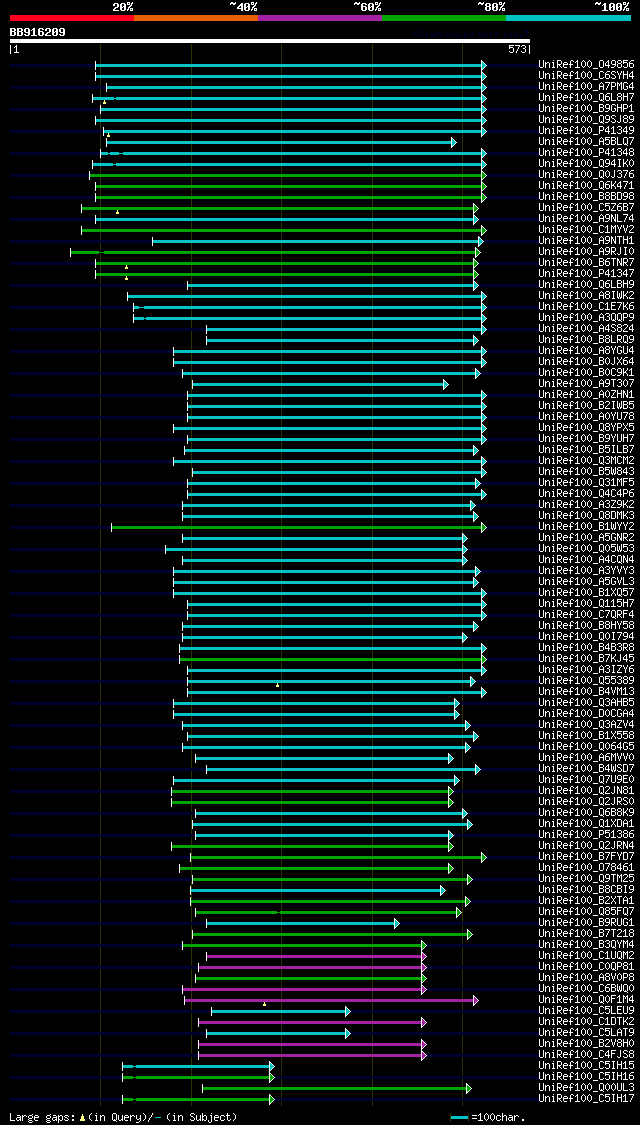Click the UniRef100_C1UQM2 hit name
The width and height of the screenshot is (640, 1125).
pyautogui.click(x=586, y=957)
